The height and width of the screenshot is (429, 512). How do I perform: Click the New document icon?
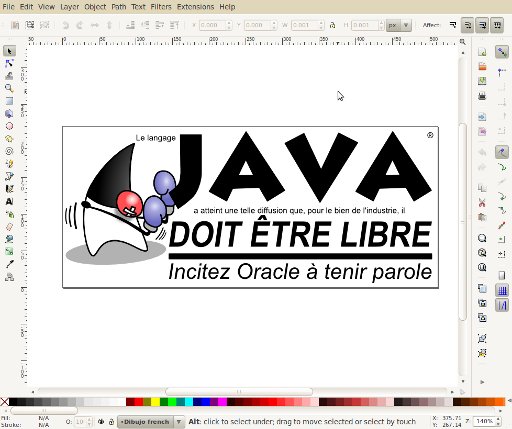pyautogui.click(x=482, y=52)
